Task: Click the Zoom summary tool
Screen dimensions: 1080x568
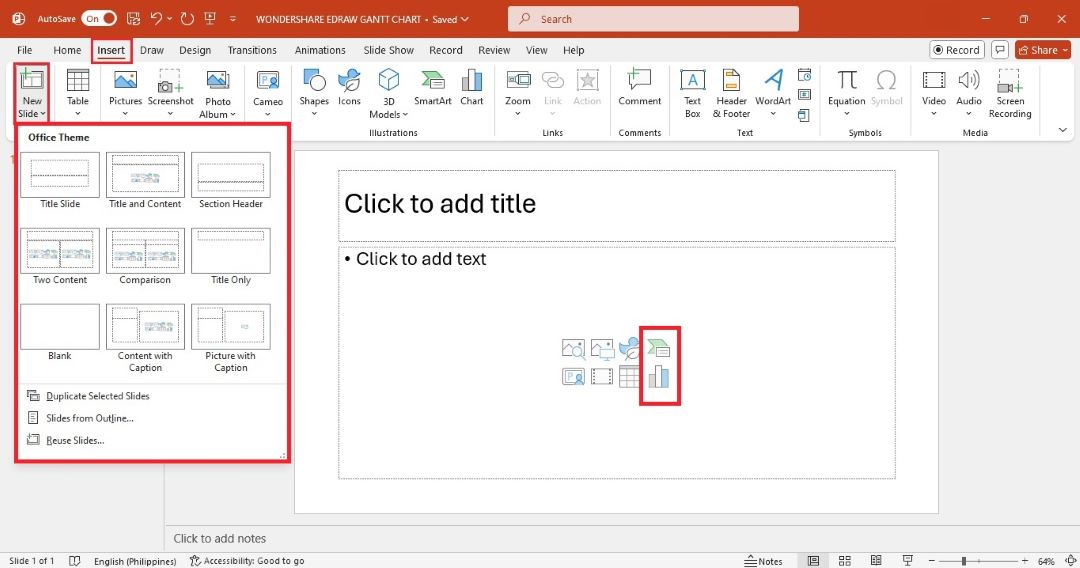Action: pyautogui.click(x=518, y=88)
